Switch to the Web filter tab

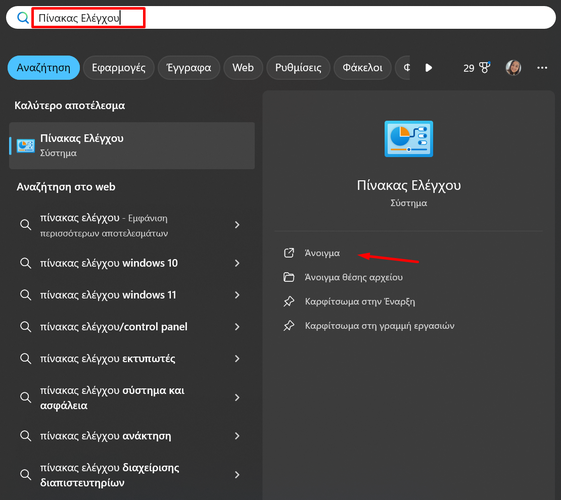(x=243, y=68)
